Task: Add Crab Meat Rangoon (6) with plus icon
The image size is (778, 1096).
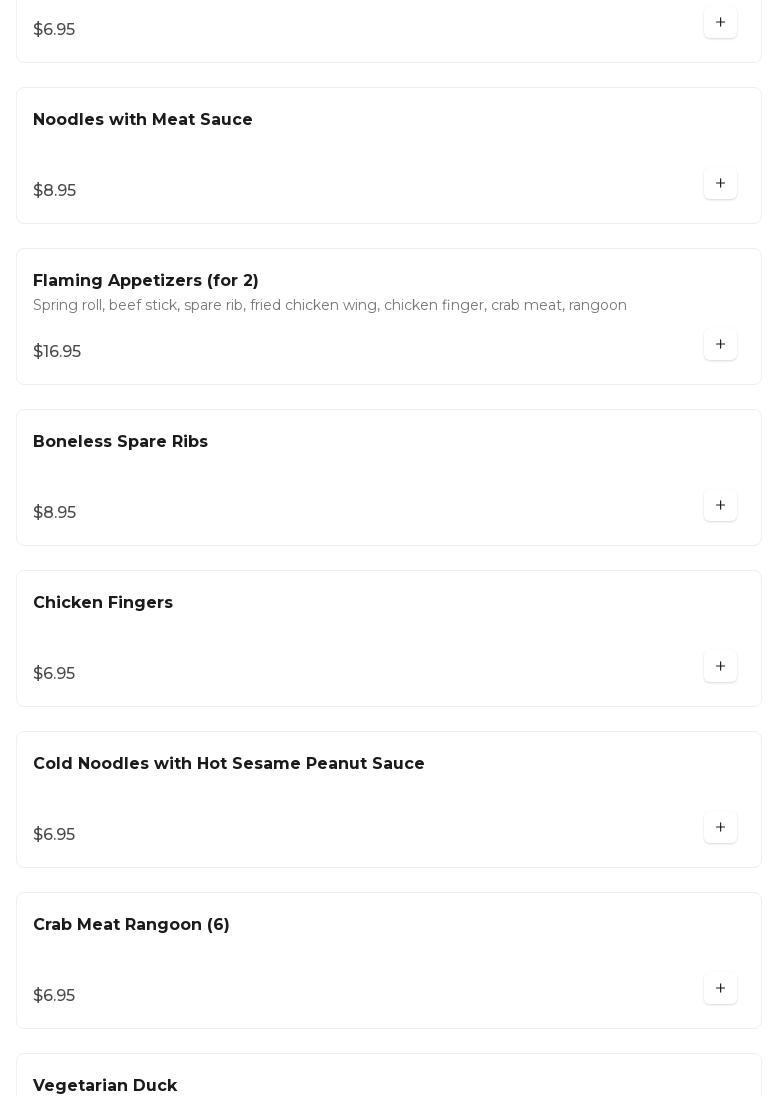Action: [720, 989]
